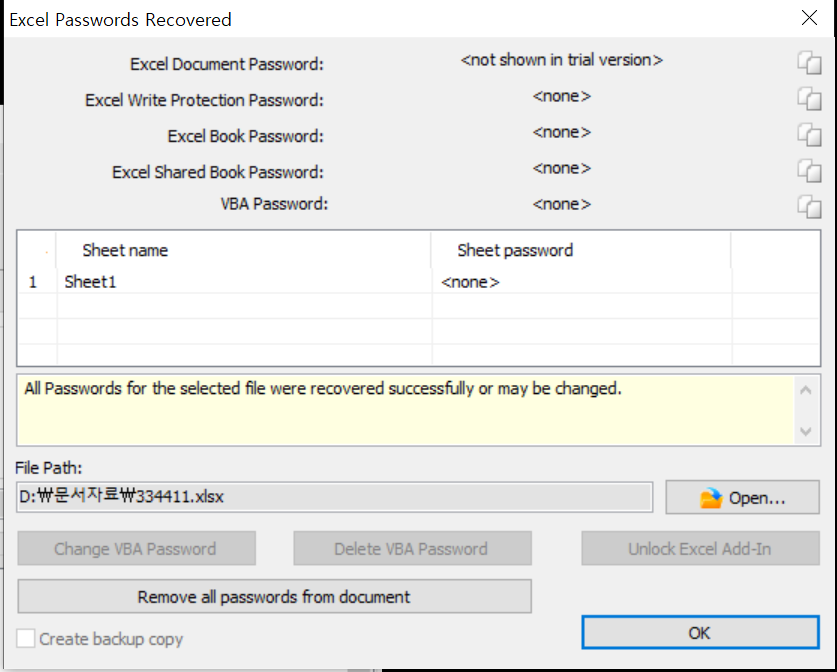Copy the Excel Shared Book Password value

pos(809,171)
